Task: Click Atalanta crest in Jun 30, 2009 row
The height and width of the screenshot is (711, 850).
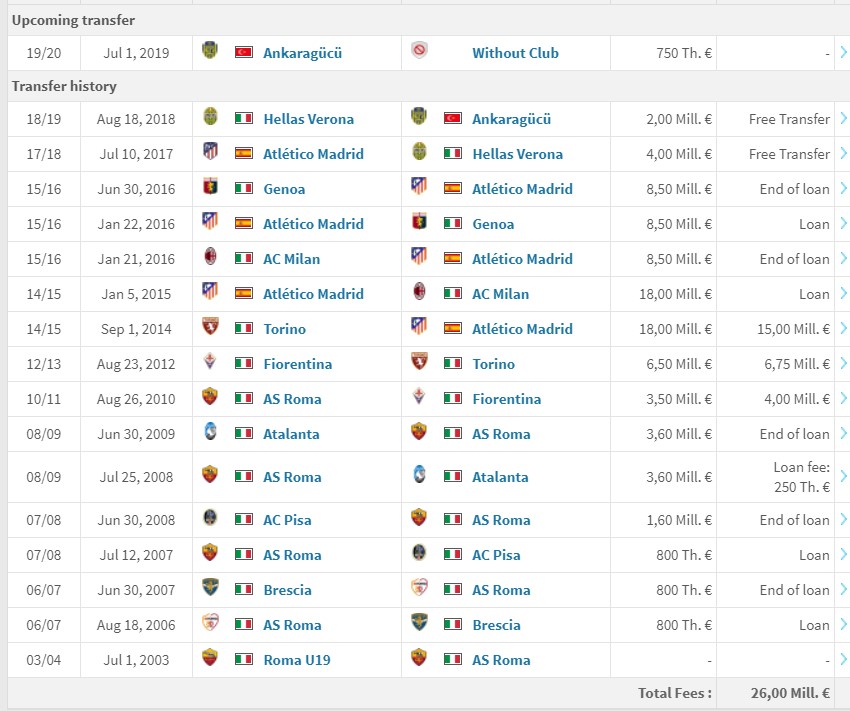Action: tap(210, 432)
